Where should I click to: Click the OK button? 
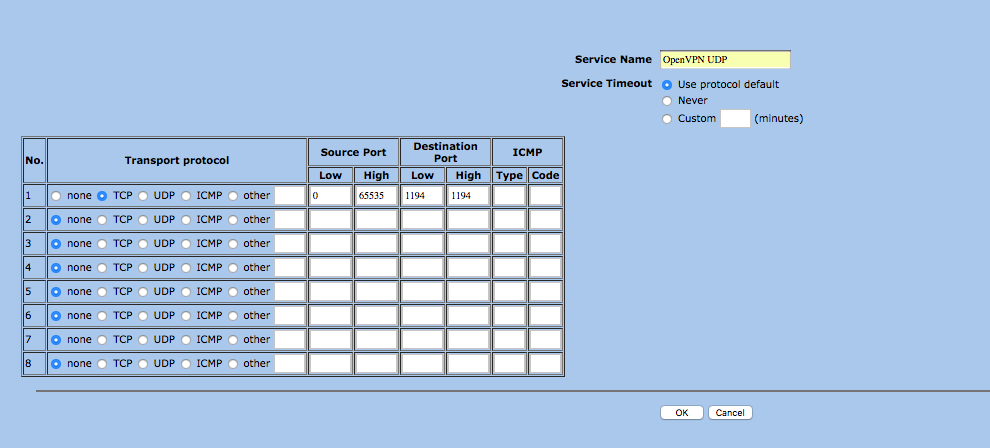click(681, 413)
